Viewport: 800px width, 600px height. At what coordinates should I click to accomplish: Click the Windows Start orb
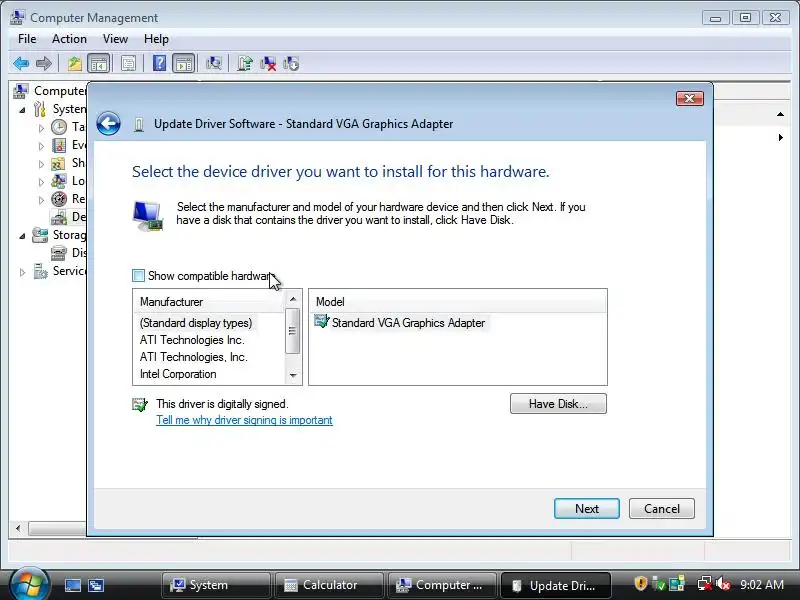click(29, 584)
